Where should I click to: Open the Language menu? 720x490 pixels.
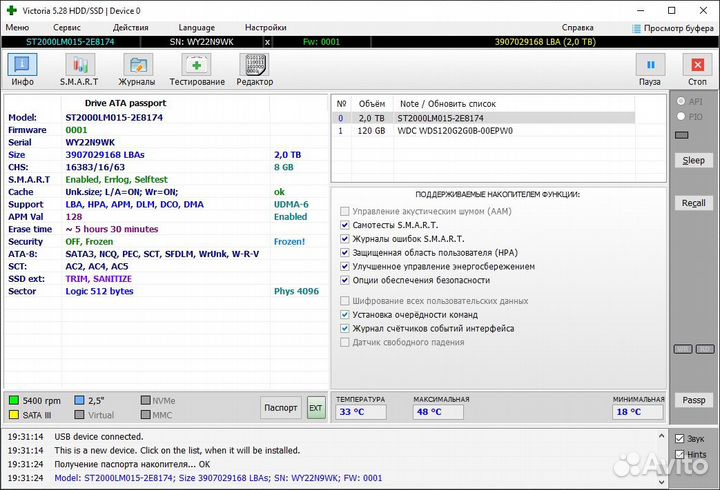click(196, 28)
